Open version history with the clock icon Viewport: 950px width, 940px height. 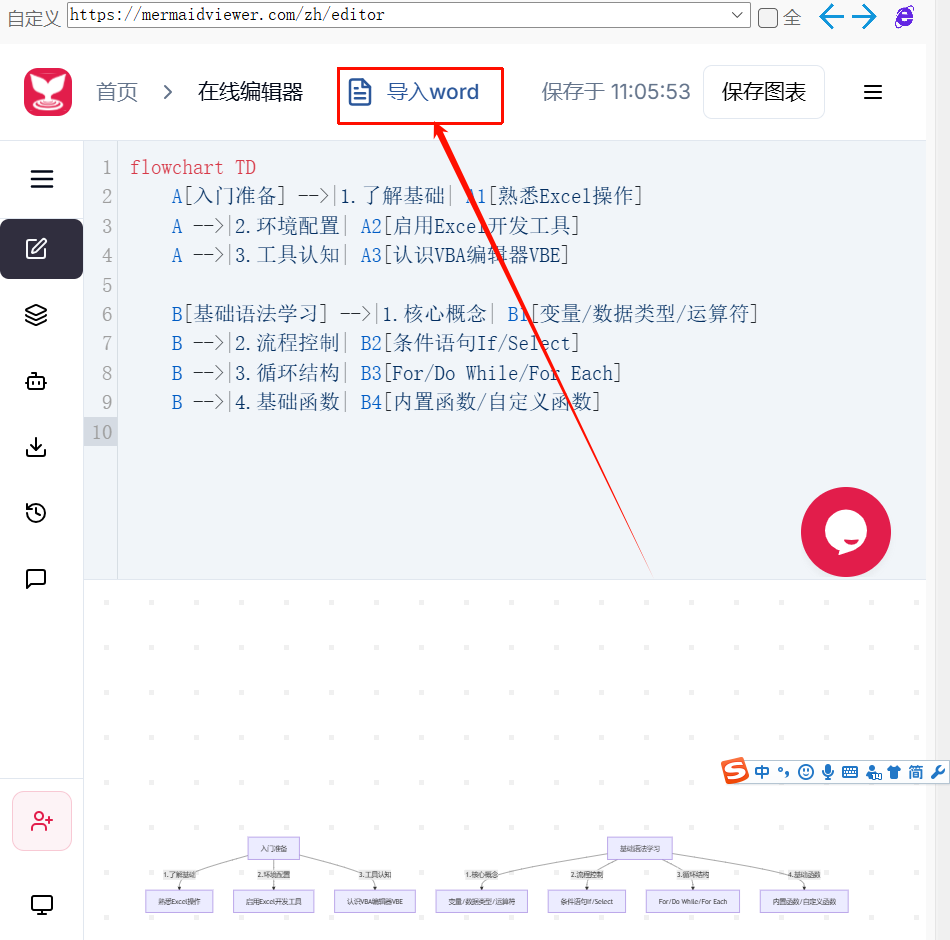coord(35,512)
